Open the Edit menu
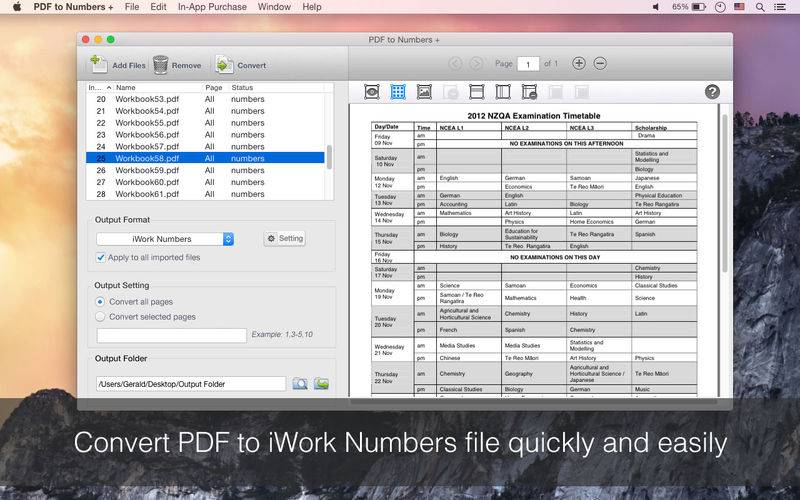 click(158, 7)
